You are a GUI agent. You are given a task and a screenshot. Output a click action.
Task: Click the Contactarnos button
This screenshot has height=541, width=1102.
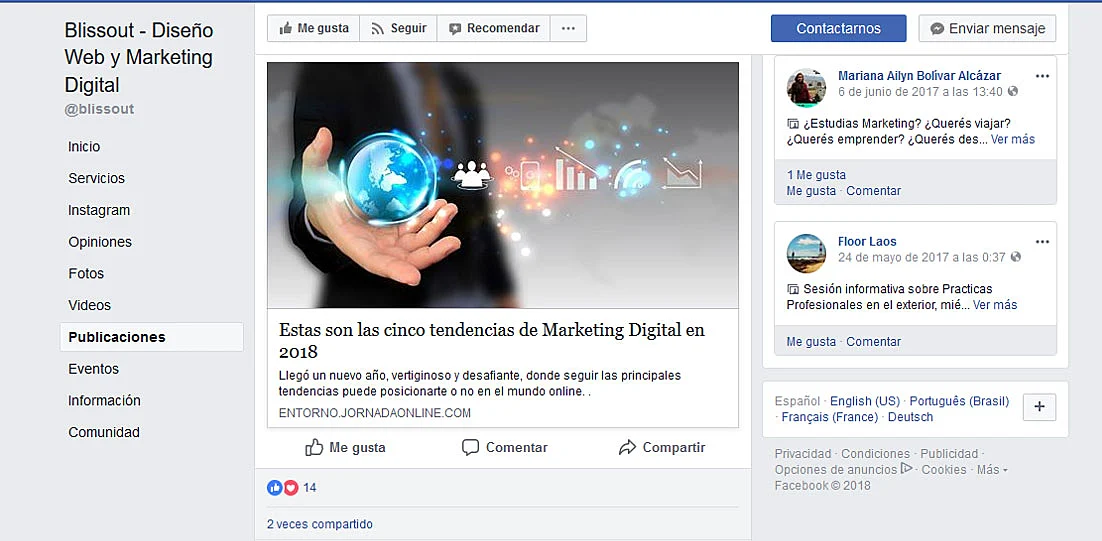pyautogui.click(x=838, y=29)
